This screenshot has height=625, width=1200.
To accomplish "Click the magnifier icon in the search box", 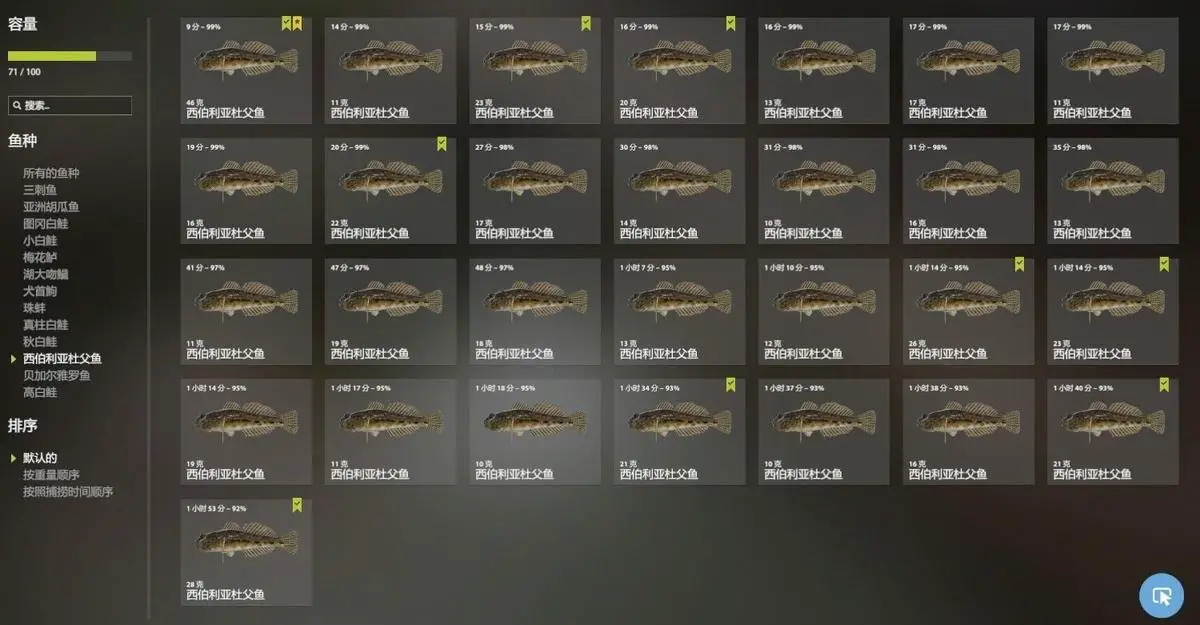I will coord(17,105).
